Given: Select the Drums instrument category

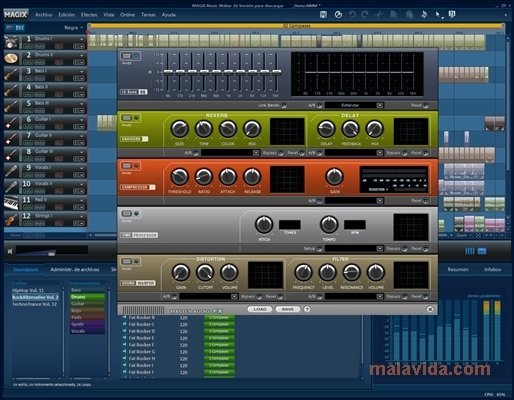Looking at the screenshot, I should 87,297.
